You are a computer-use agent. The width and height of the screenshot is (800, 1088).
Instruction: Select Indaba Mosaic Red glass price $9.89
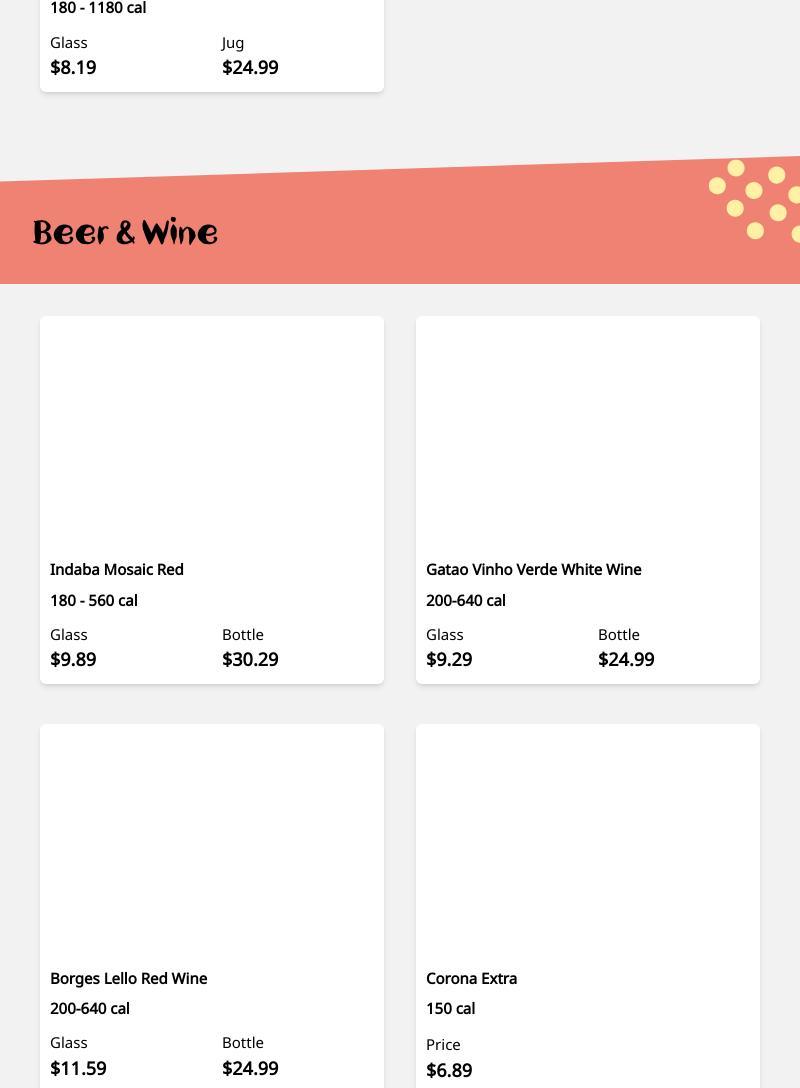point(74,659)
